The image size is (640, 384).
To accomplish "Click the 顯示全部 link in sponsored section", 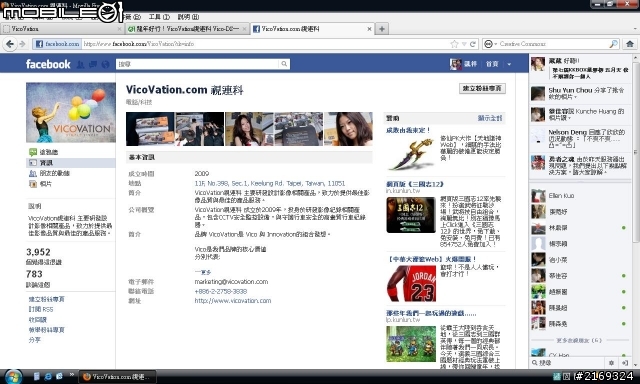I will [490, 118].
